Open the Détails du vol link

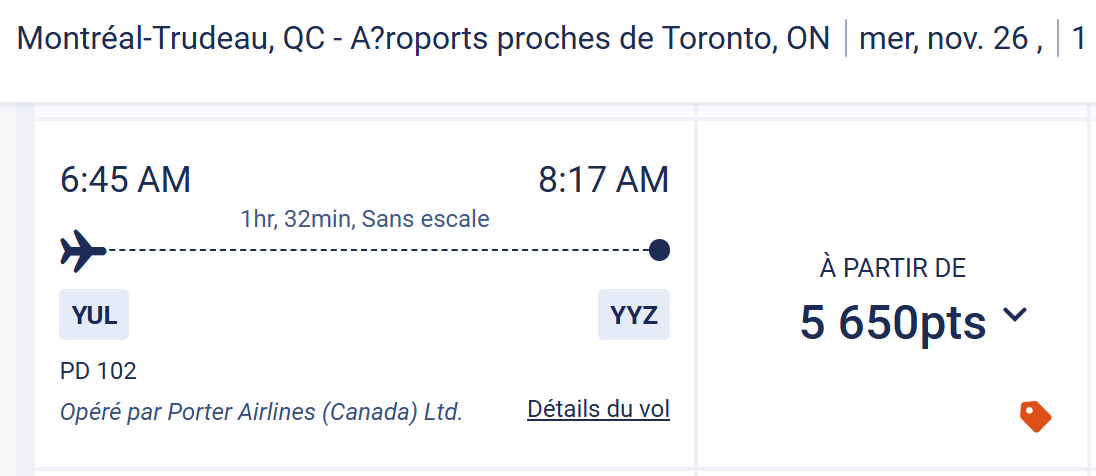[x=598, y=409]
